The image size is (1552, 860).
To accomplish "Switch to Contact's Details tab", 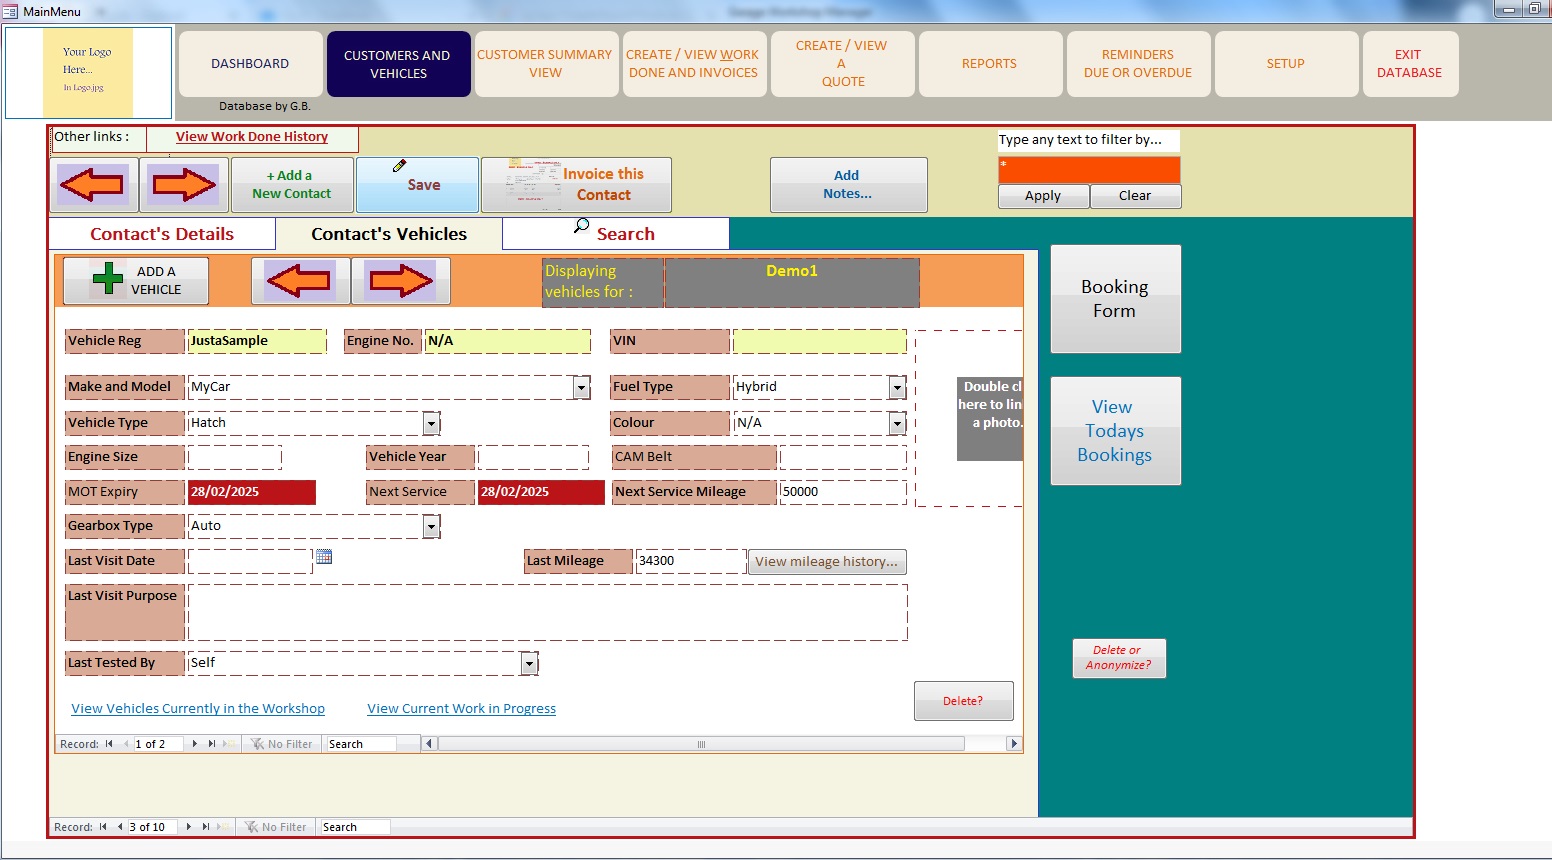I will (162, 234).
